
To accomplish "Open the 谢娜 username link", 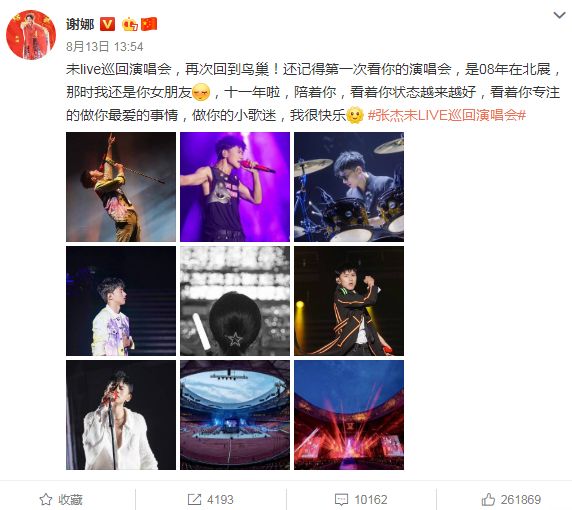I will point(80,24).
